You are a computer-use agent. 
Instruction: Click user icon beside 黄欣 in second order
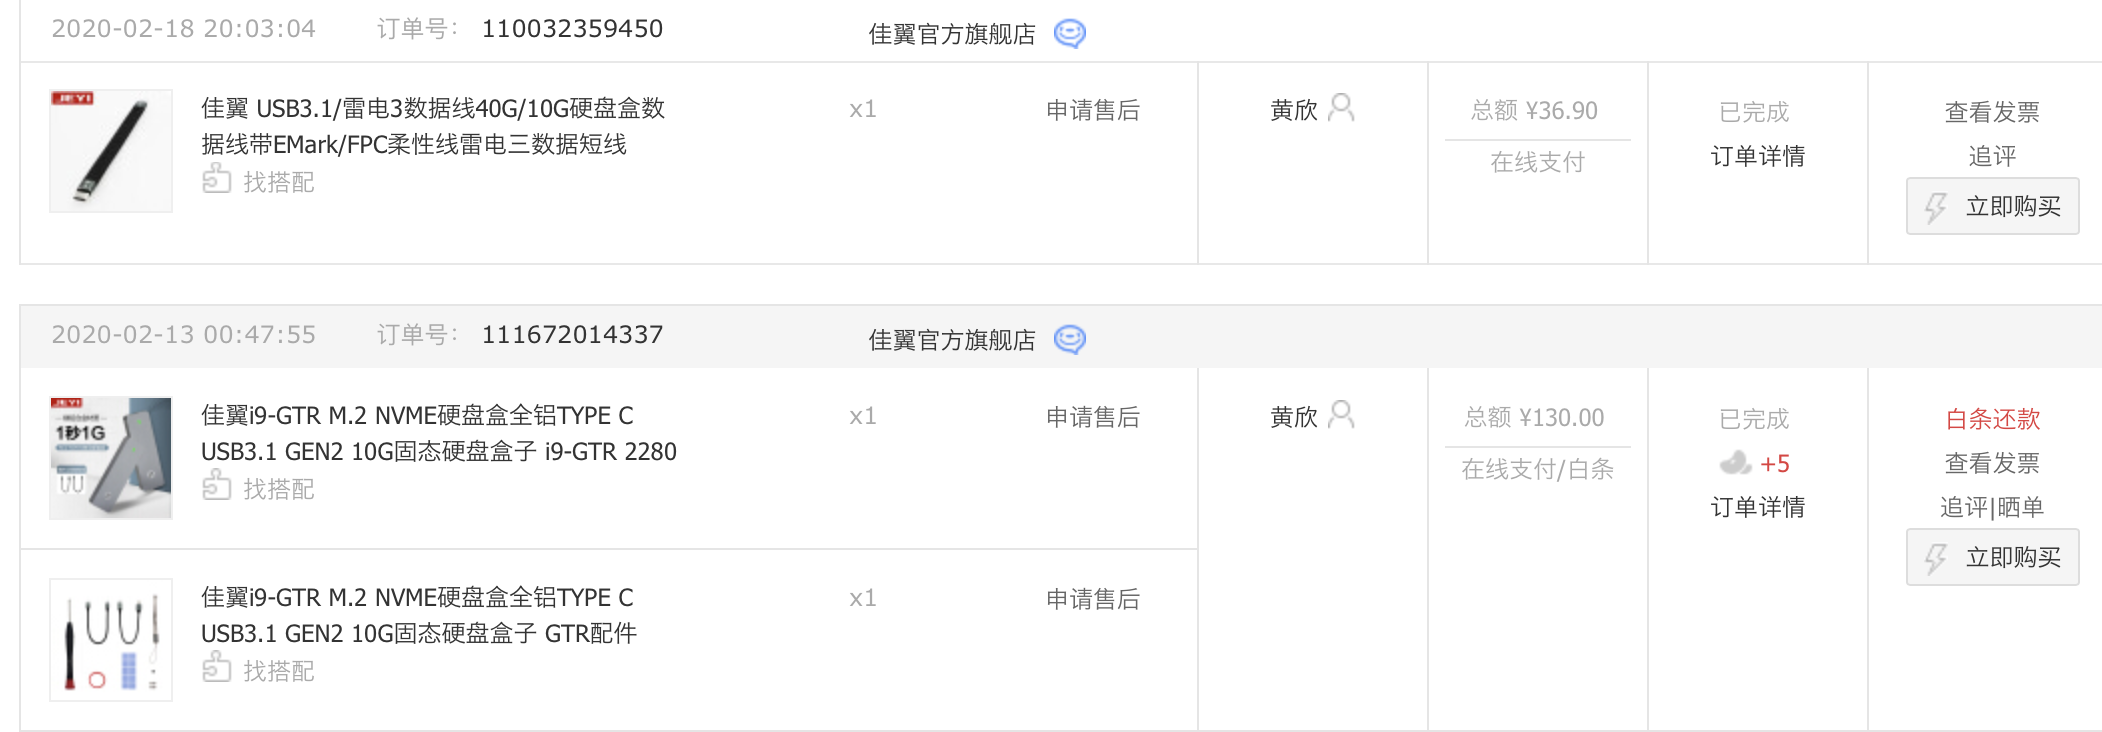point(1341,415)
